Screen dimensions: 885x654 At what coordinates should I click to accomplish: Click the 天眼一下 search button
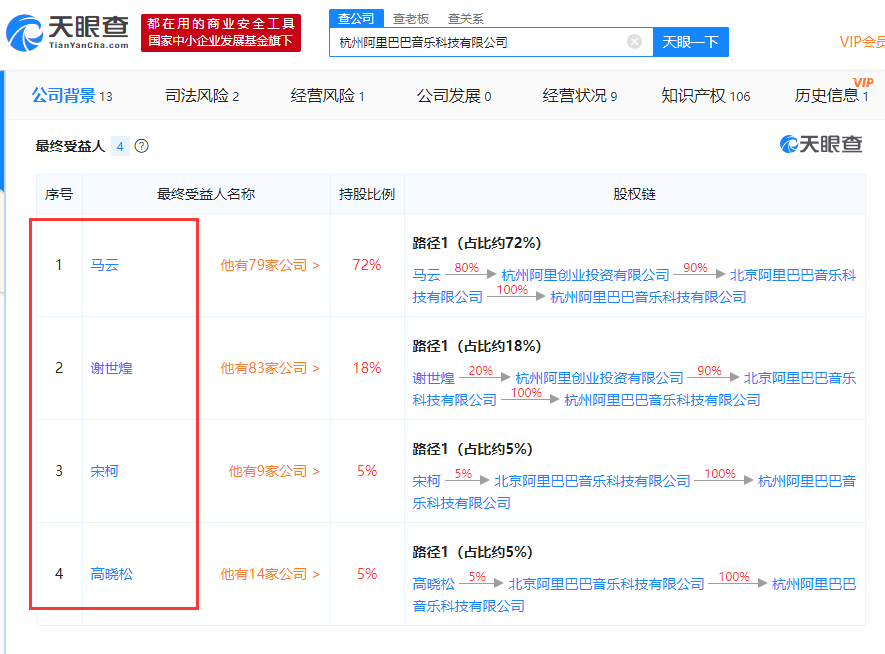pyautogui.click(x=690, y=42)
